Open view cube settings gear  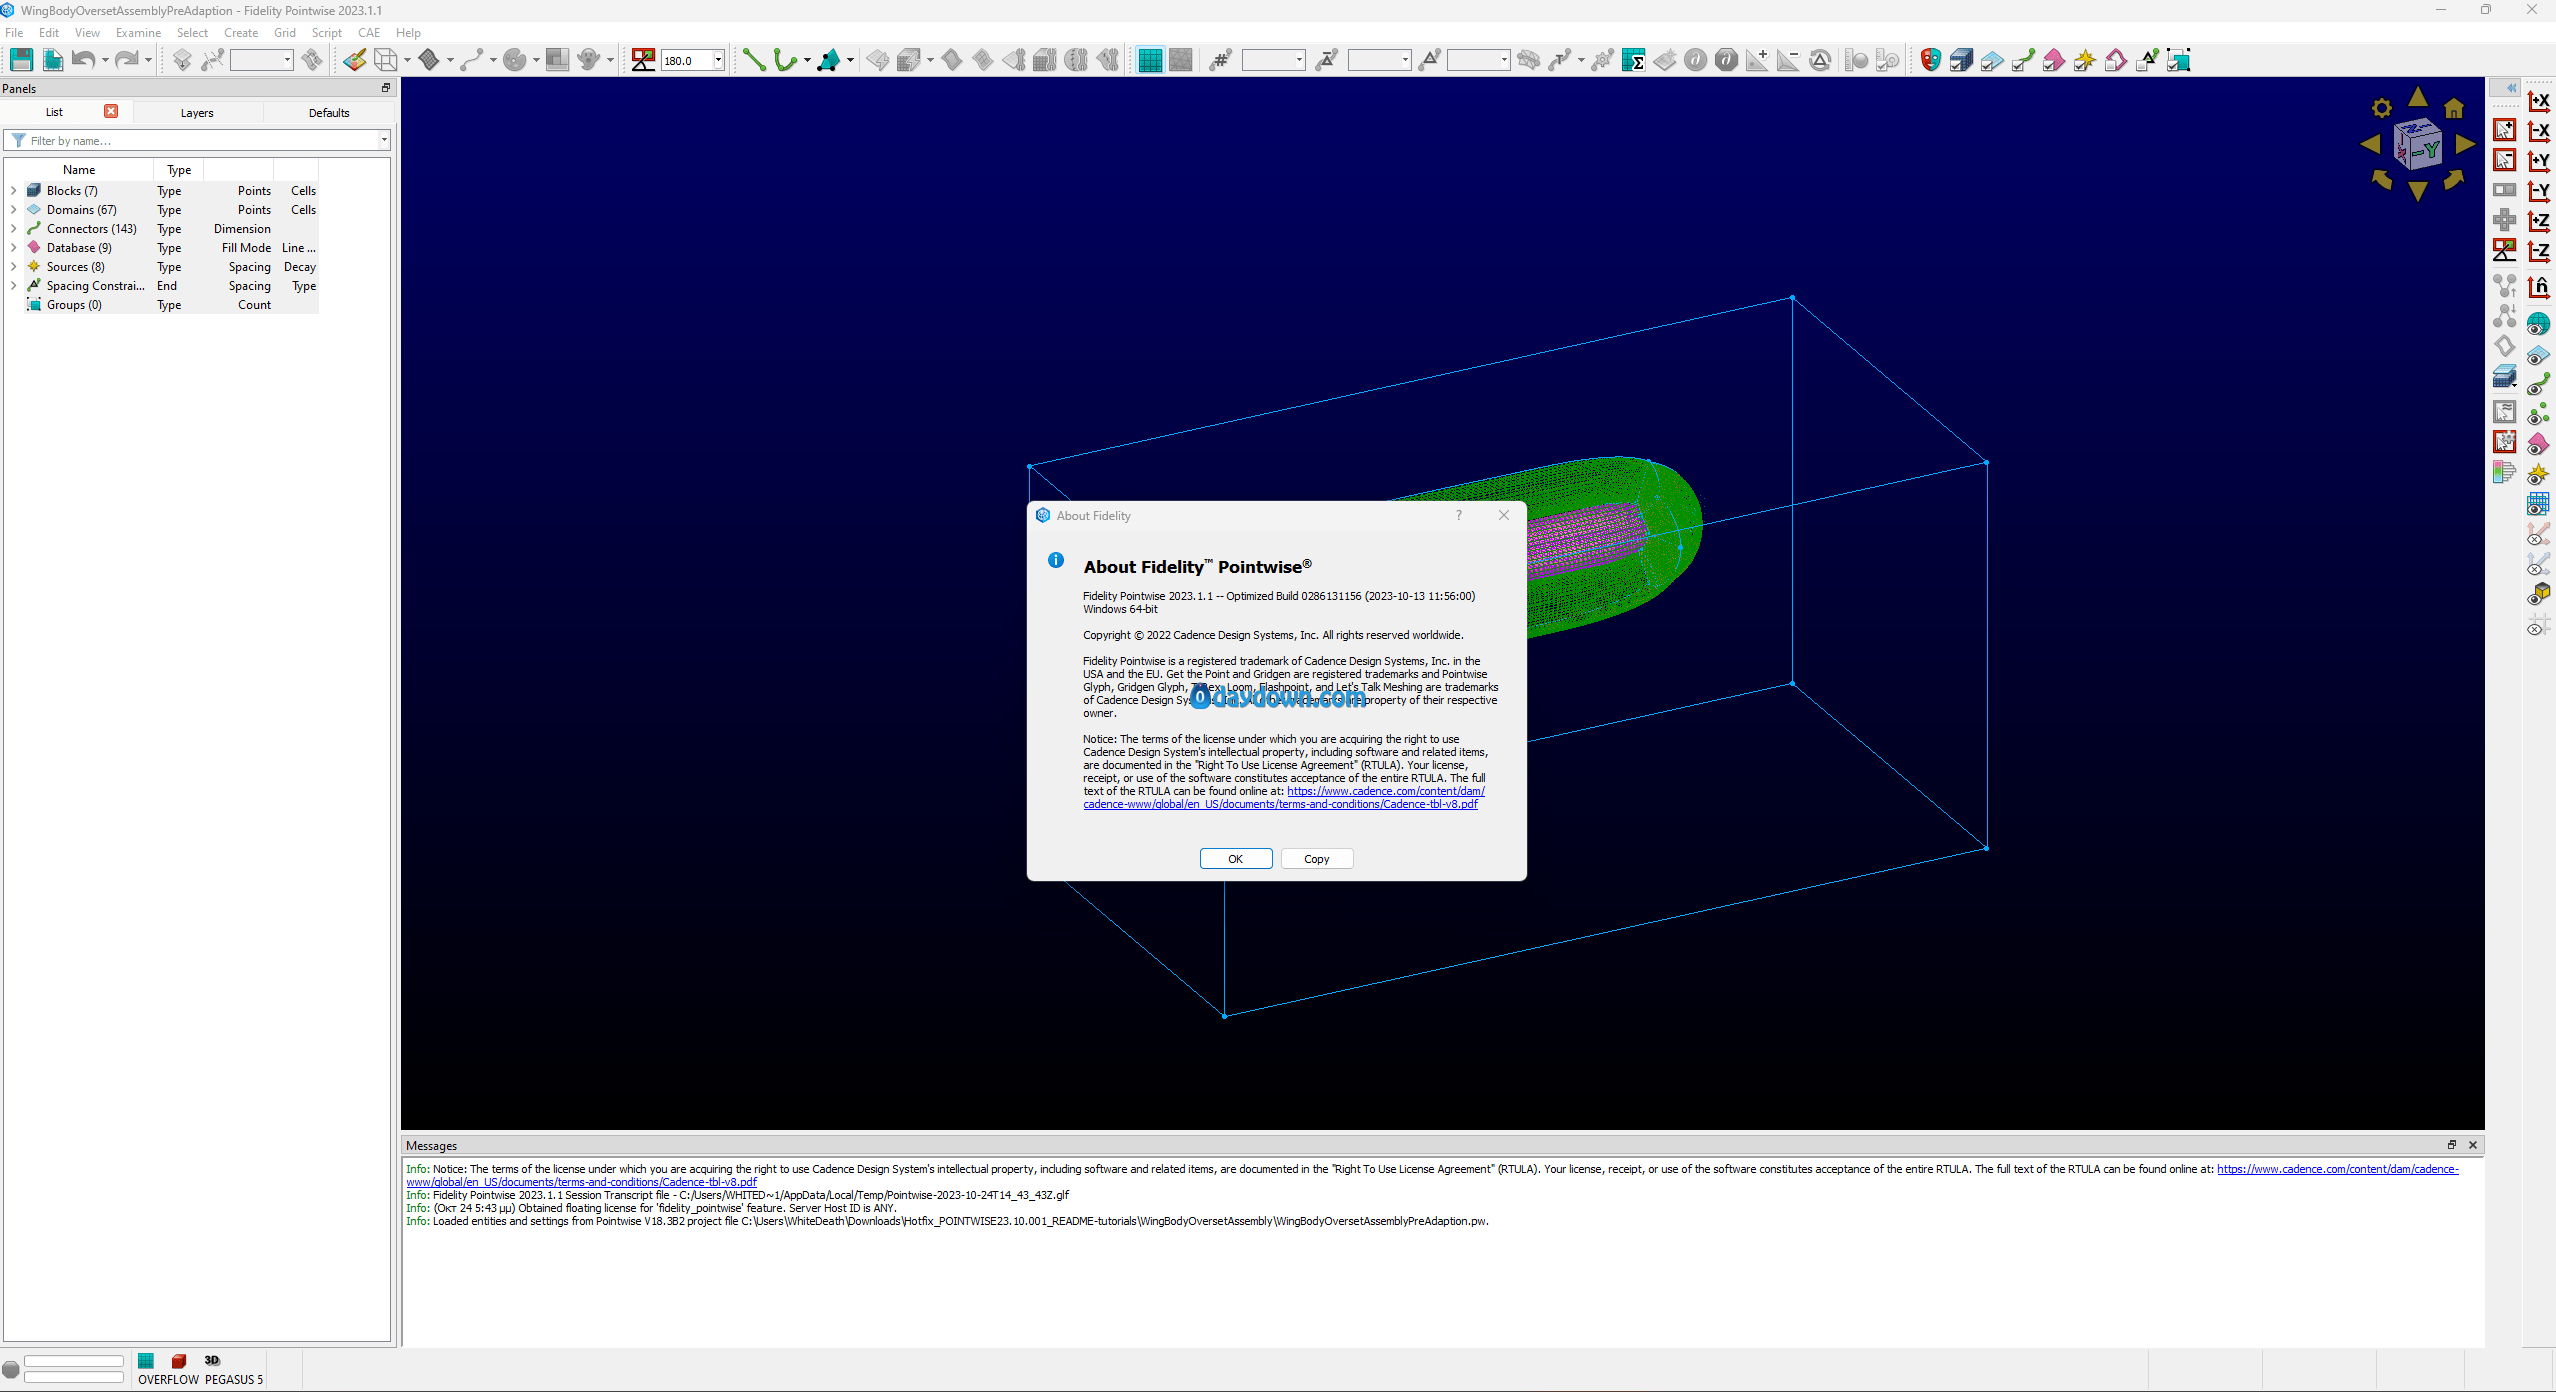coord(2382,108)
